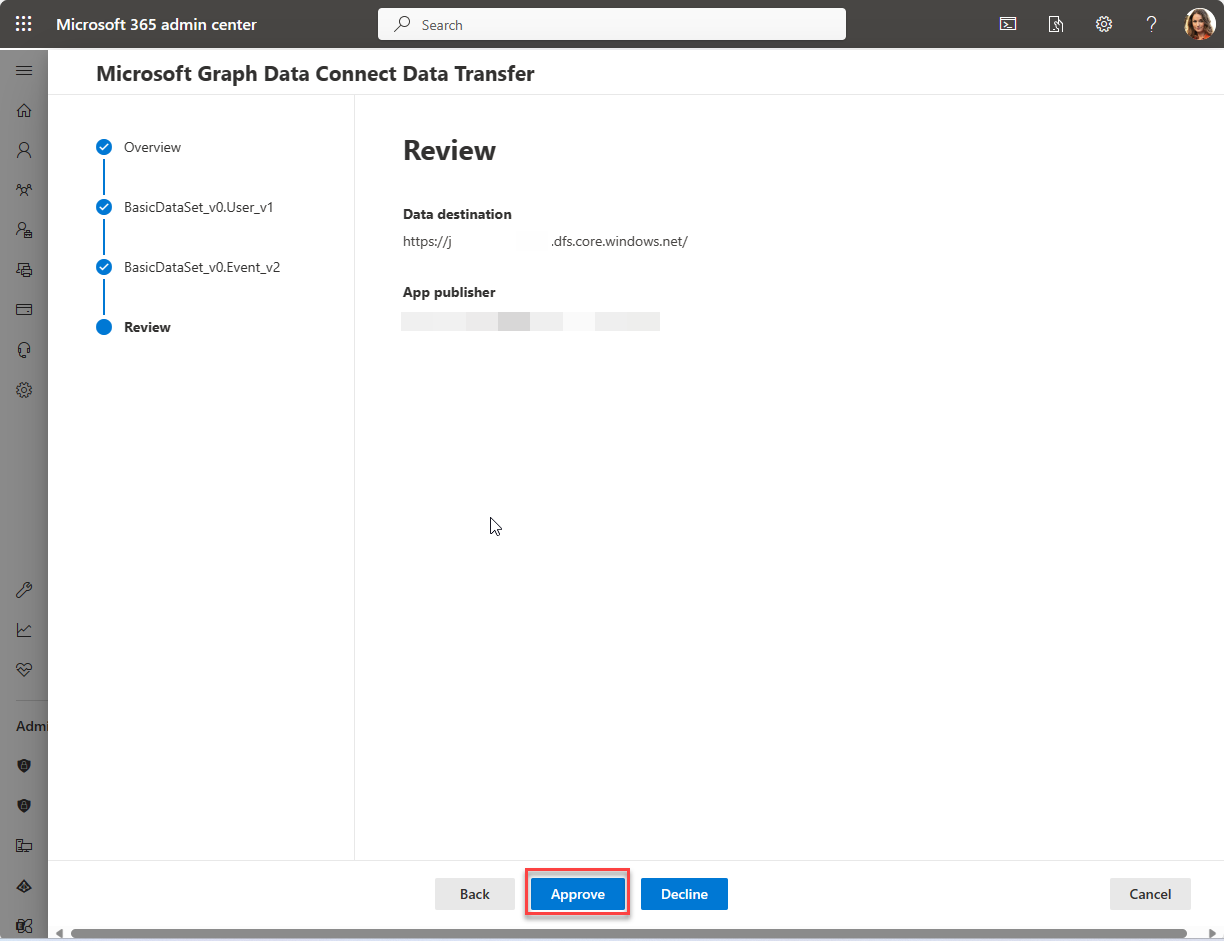Open Support via the headset icon
The width and height of the screenshot is (1224, 941).
coord(23,349)
